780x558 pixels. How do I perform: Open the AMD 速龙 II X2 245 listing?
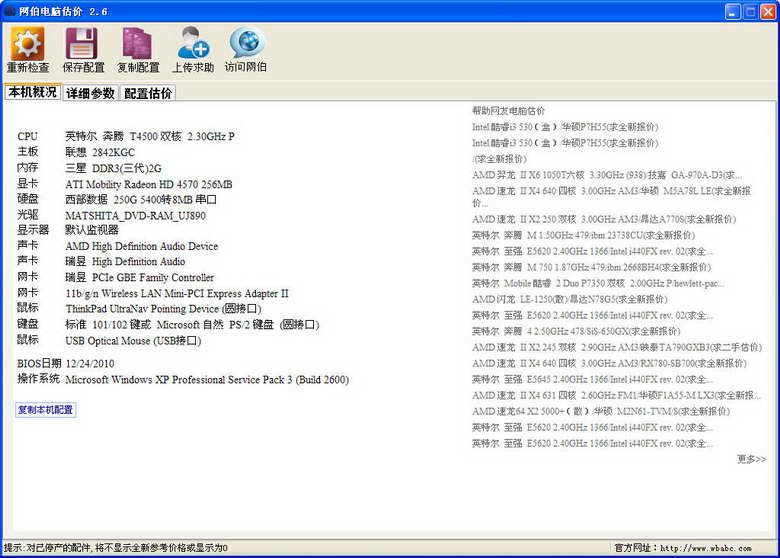[x=616, y=347]
